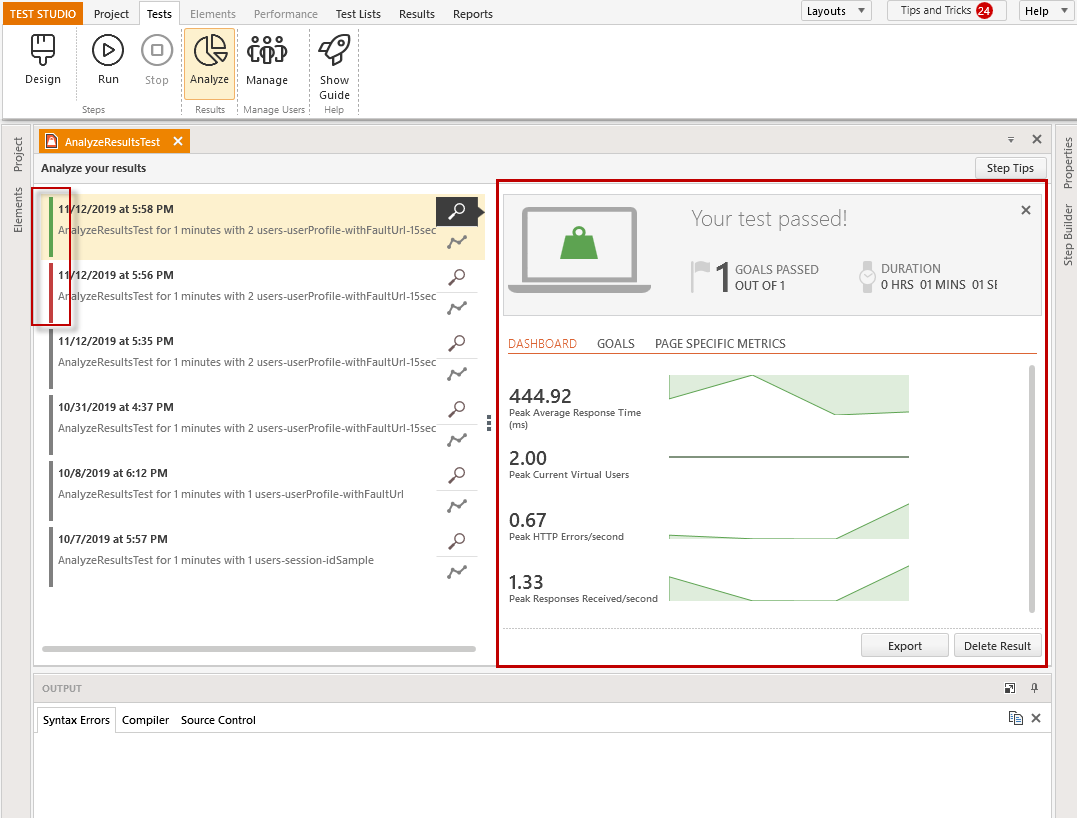The image size is (1077, 818).
Task: Expand the Elements side panel
Action: pos(18,210)
